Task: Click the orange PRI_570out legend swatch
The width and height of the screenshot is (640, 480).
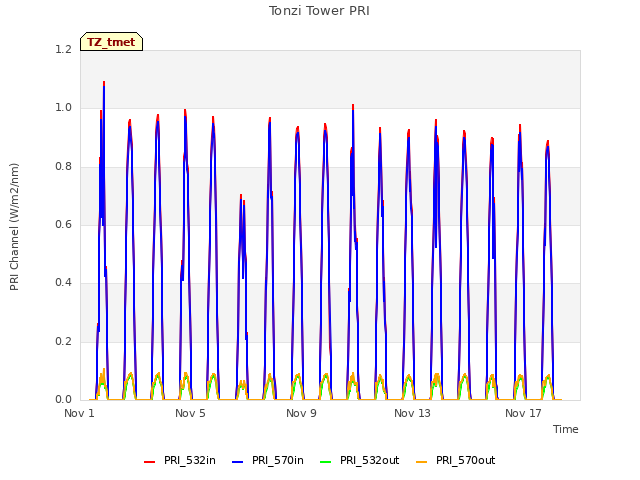Action: coord(421,462)
